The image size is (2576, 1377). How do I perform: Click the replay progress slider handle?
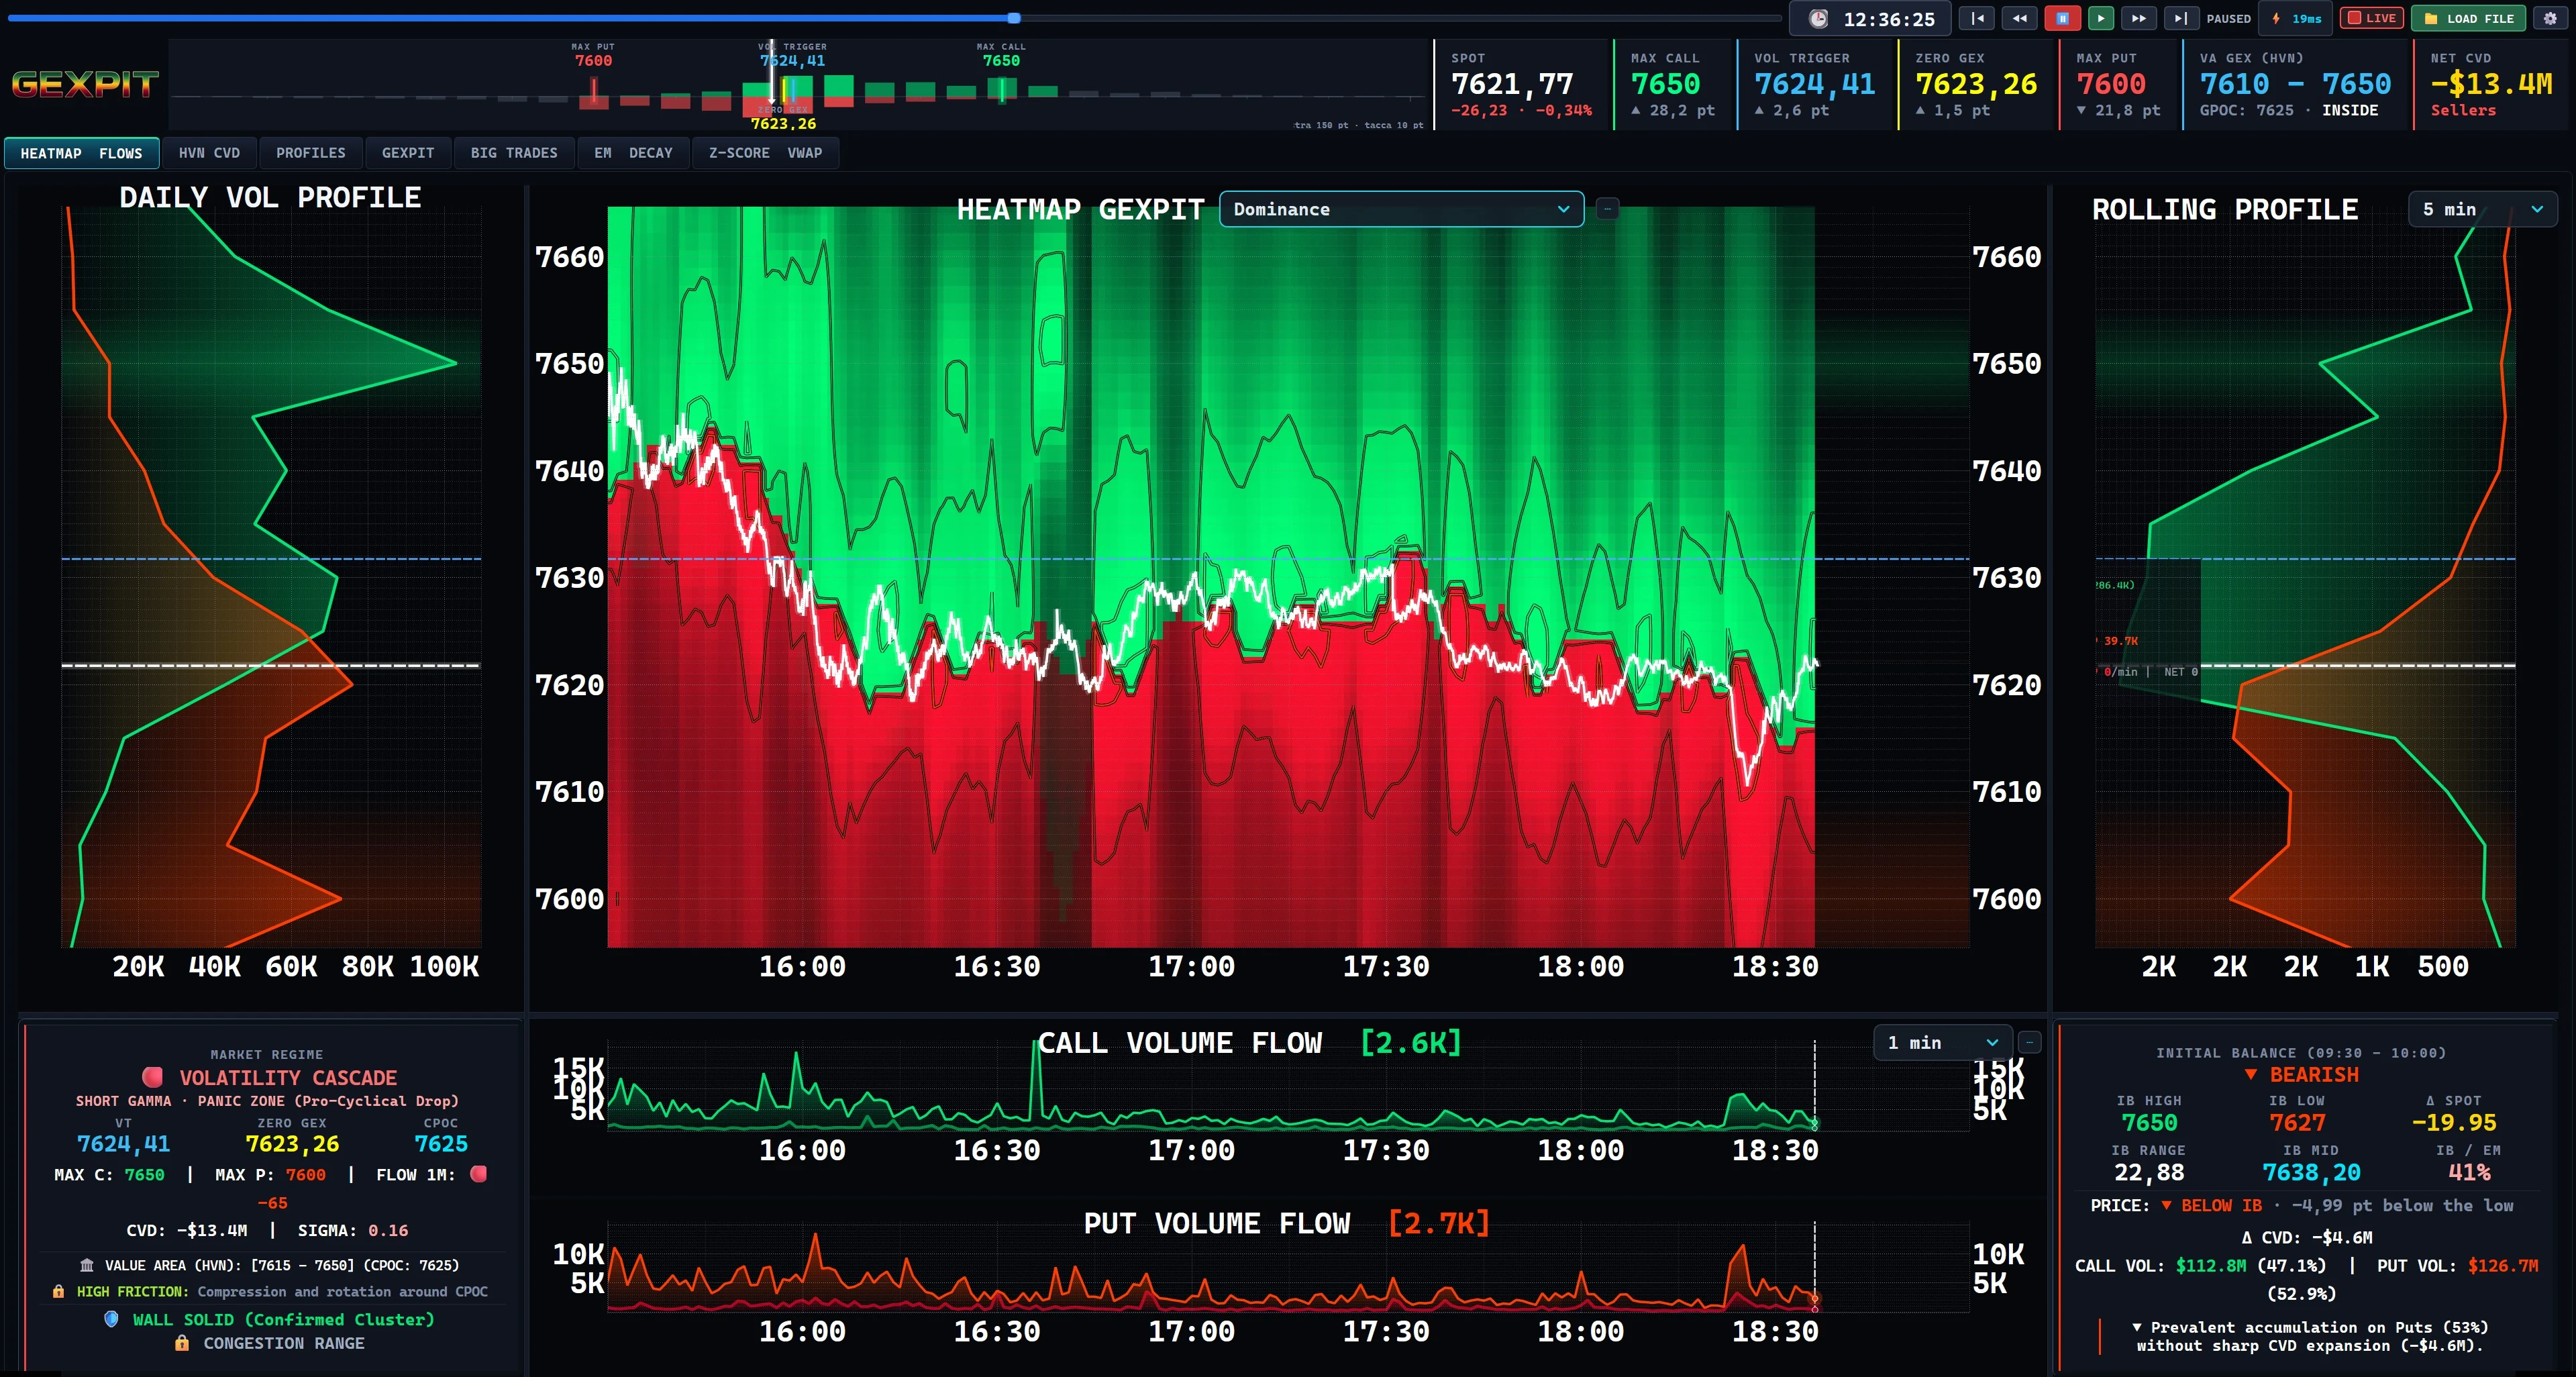click(1014, 18)
